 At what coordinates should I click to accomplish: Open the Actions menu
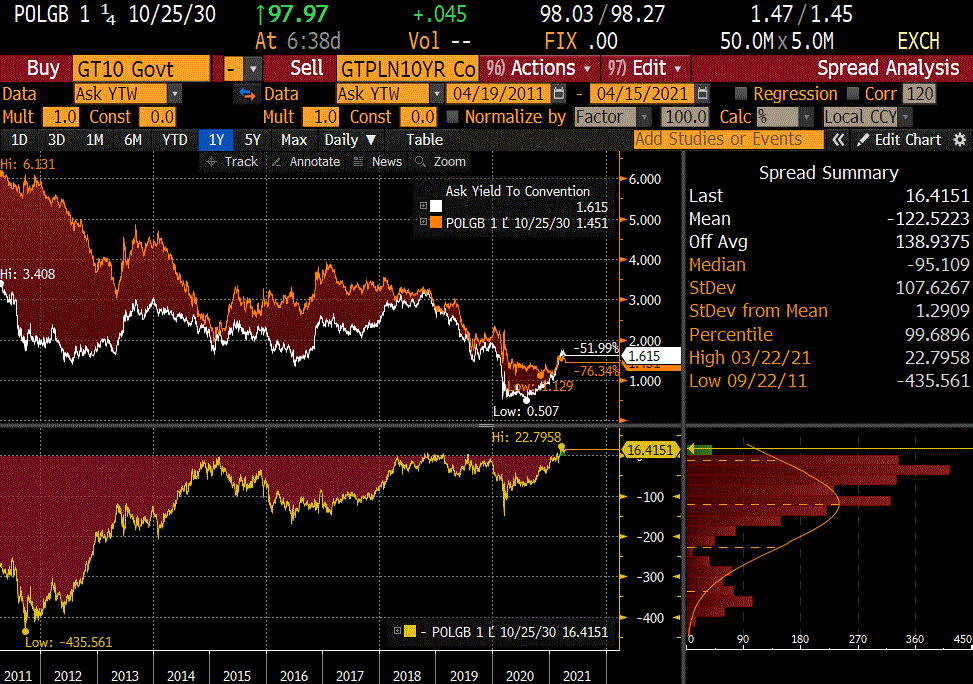pyautogui.click(x=538, y=68)
